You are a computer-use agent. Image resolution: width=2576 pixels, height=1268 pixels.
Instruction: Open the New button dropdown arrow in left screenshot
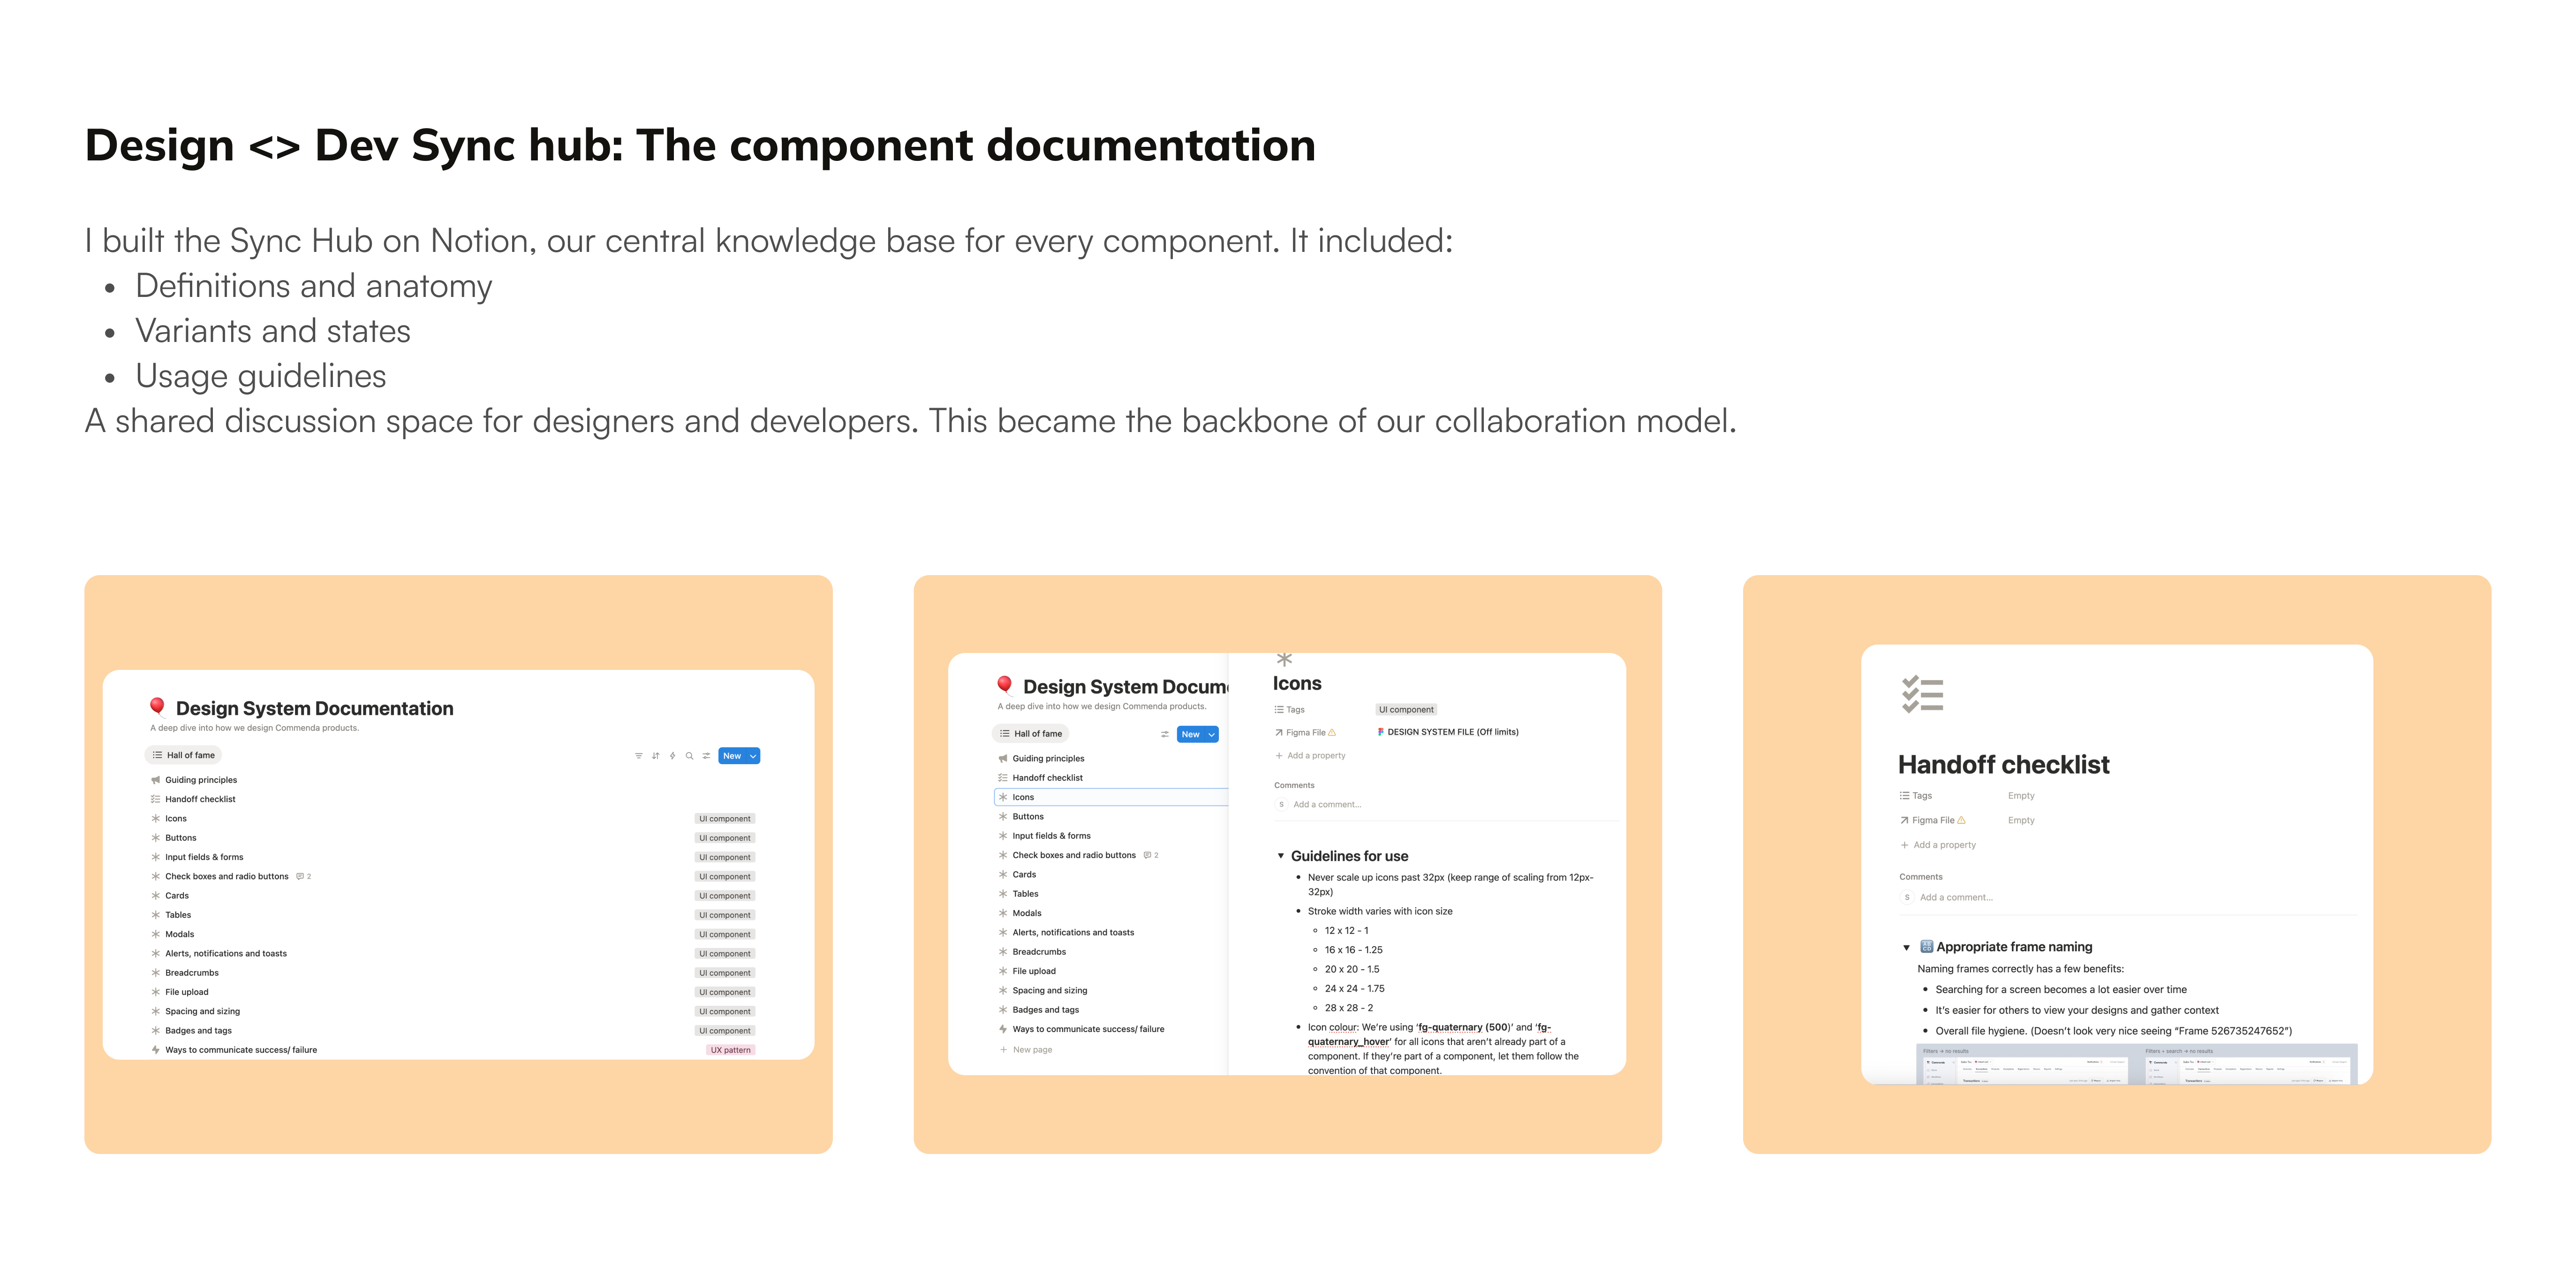tap(753, 756)
